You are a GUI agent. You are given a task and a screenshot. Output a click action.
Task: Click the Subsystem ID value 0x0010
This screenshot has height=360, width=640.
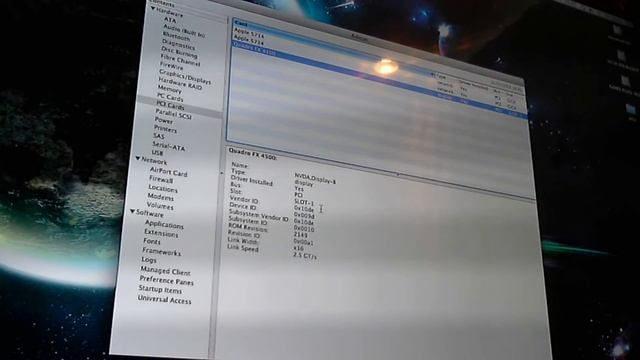(304, 229)
